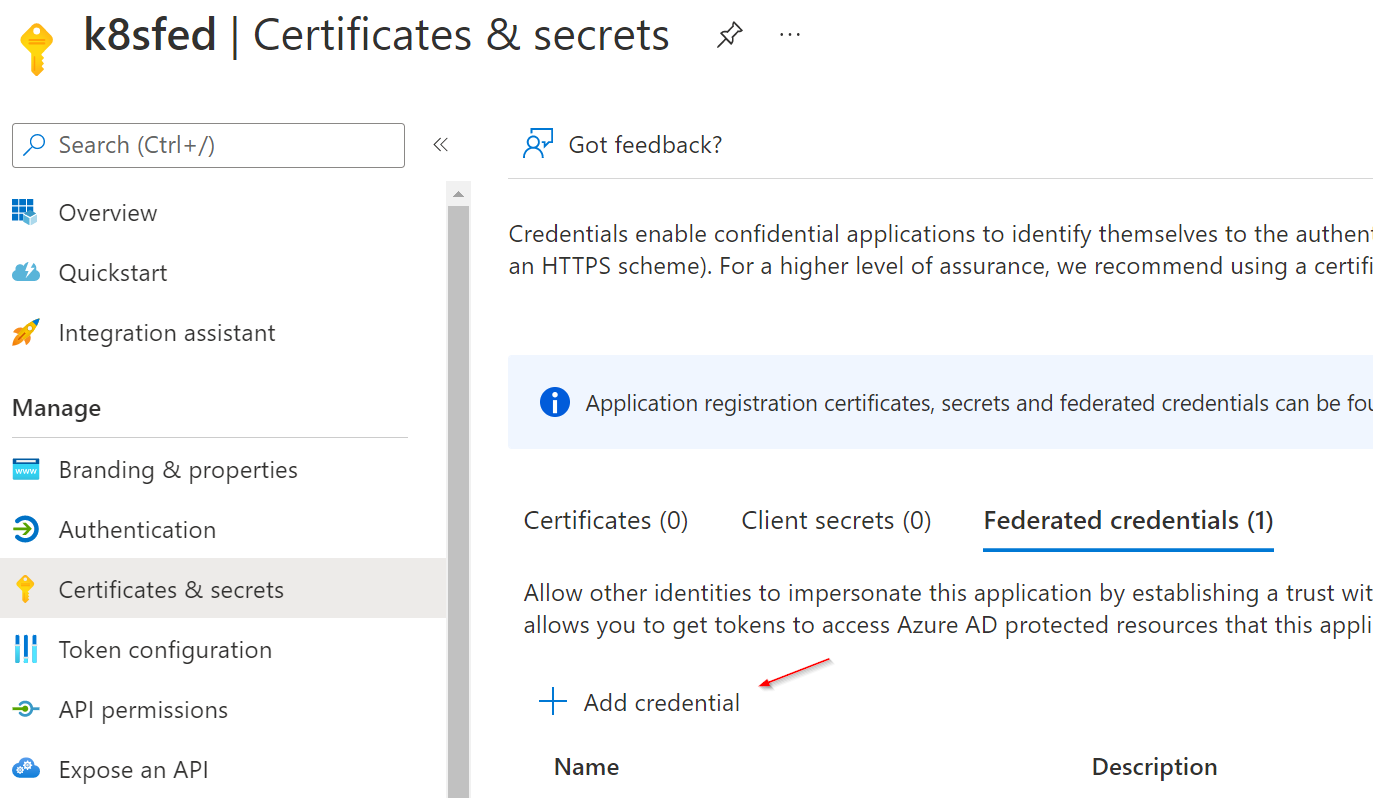The image size is (1373, 798).
Task: Click the Quickstart cloud icon
Action: tap(25, 272)
